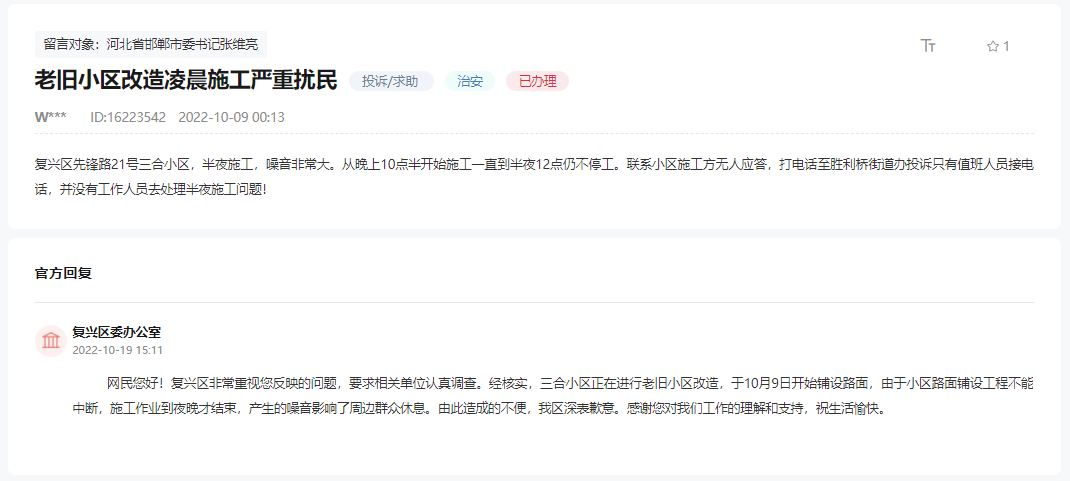Click the complaint body text about 三合小区
The height and width of the screenshot is (481, 1070).
[x=534, y=176]
